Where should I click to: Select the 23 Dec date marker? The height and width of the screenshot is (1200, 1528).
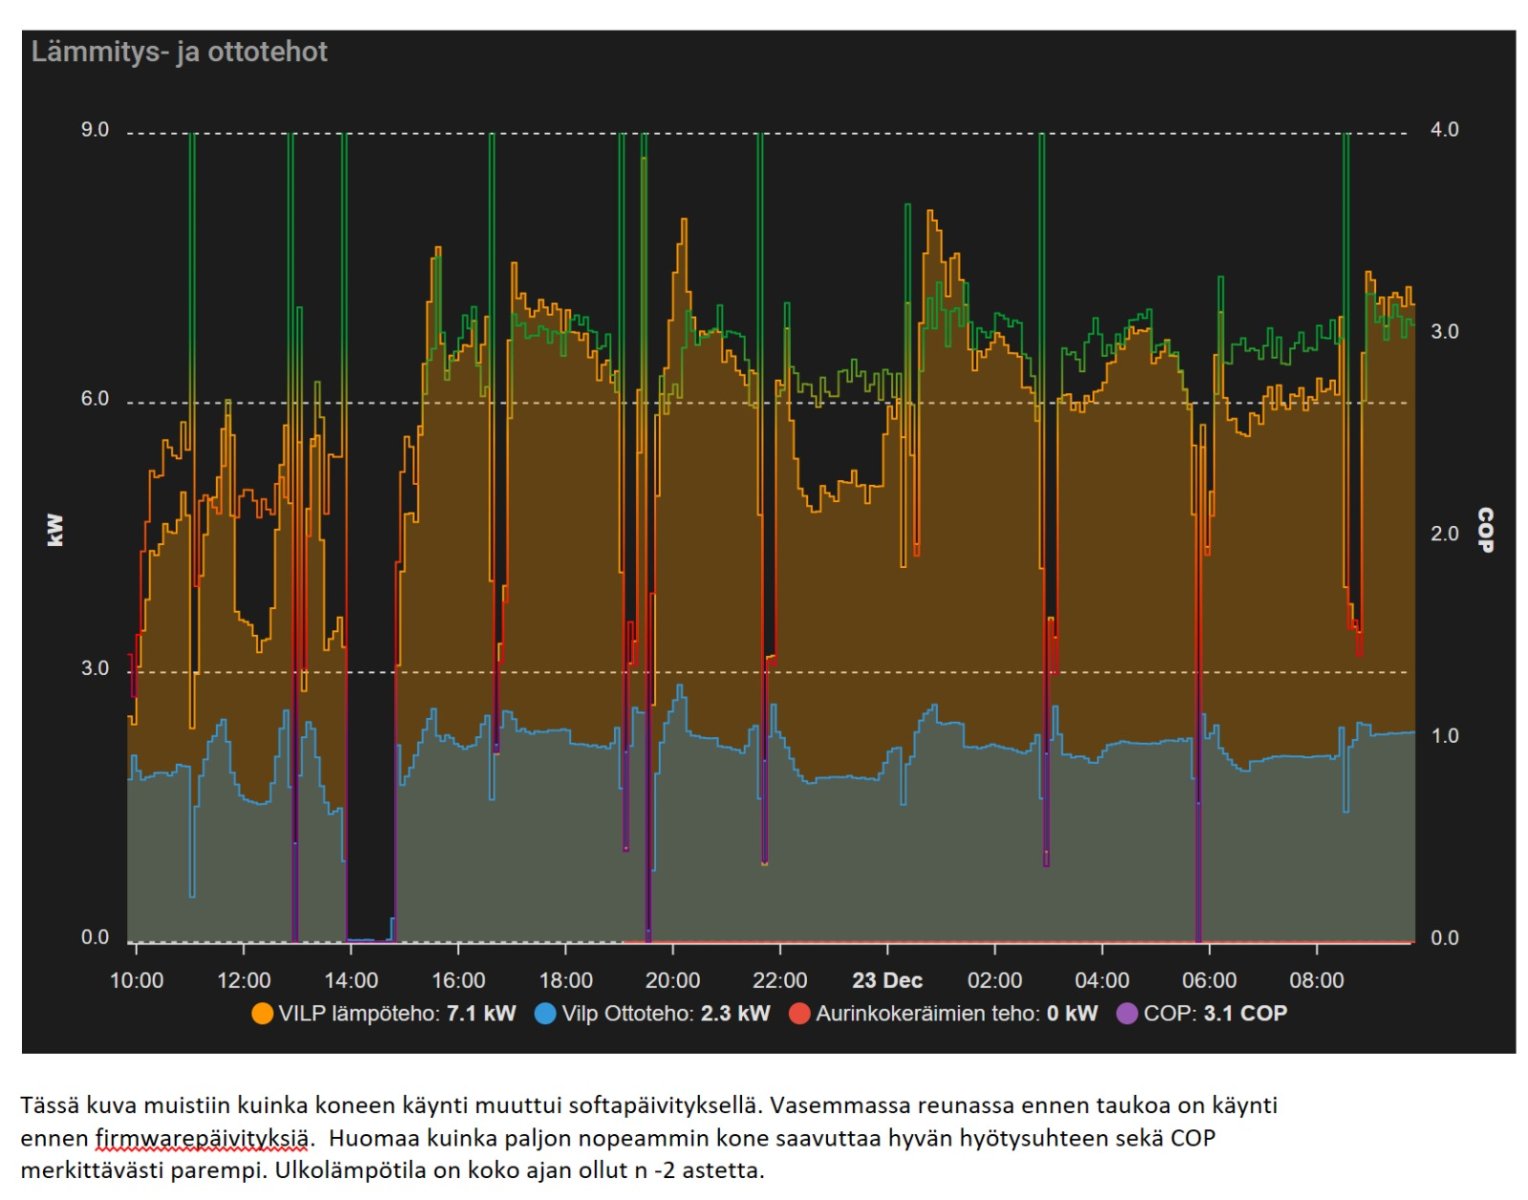click(x=887, y=980)
